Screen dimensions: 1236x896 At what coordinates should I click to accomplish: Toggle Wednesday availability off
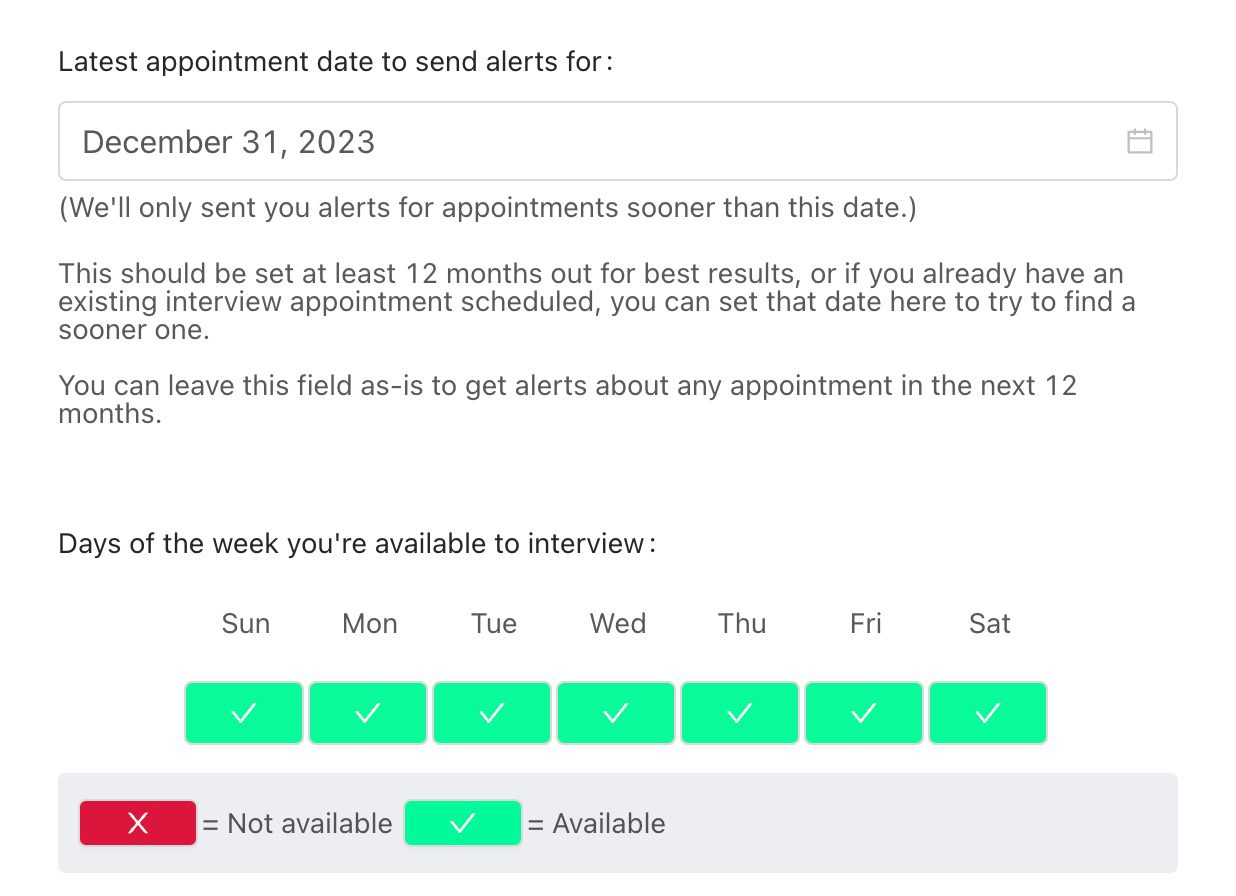[x=616, y=712]
